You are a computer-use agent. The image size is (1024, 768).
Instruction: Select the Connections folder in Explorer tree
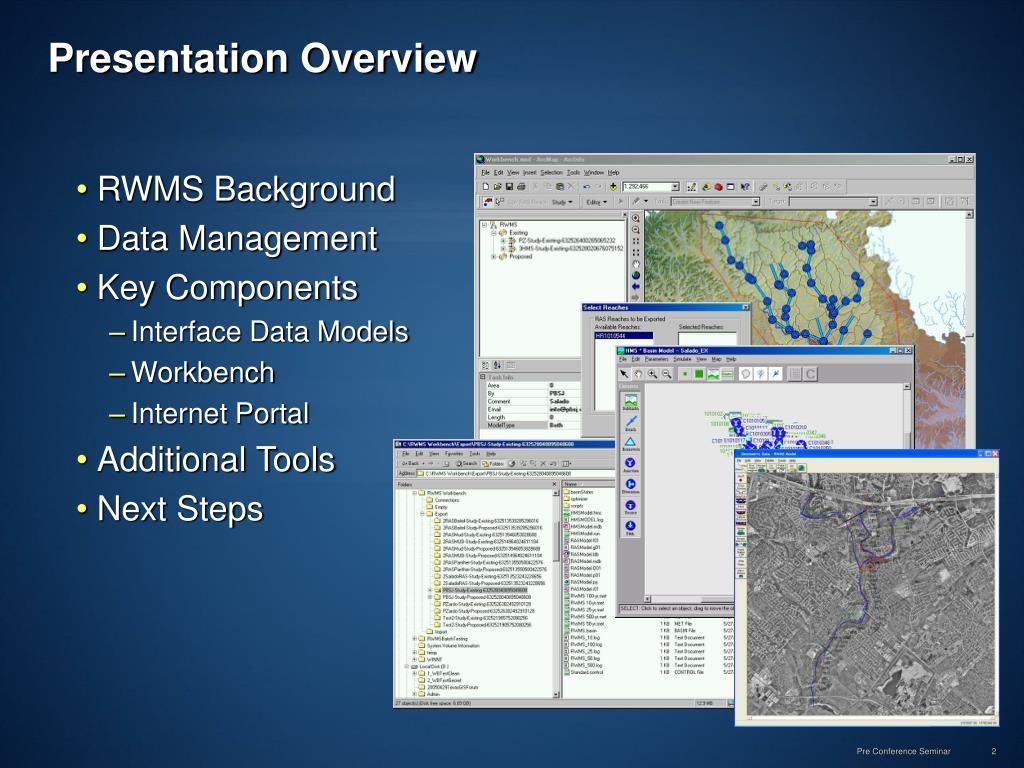(447, 500)
